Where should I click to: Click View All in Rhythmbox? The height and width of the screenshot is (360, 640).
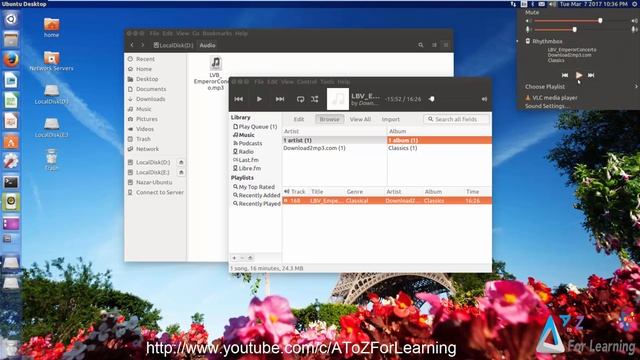coord(360,119)
